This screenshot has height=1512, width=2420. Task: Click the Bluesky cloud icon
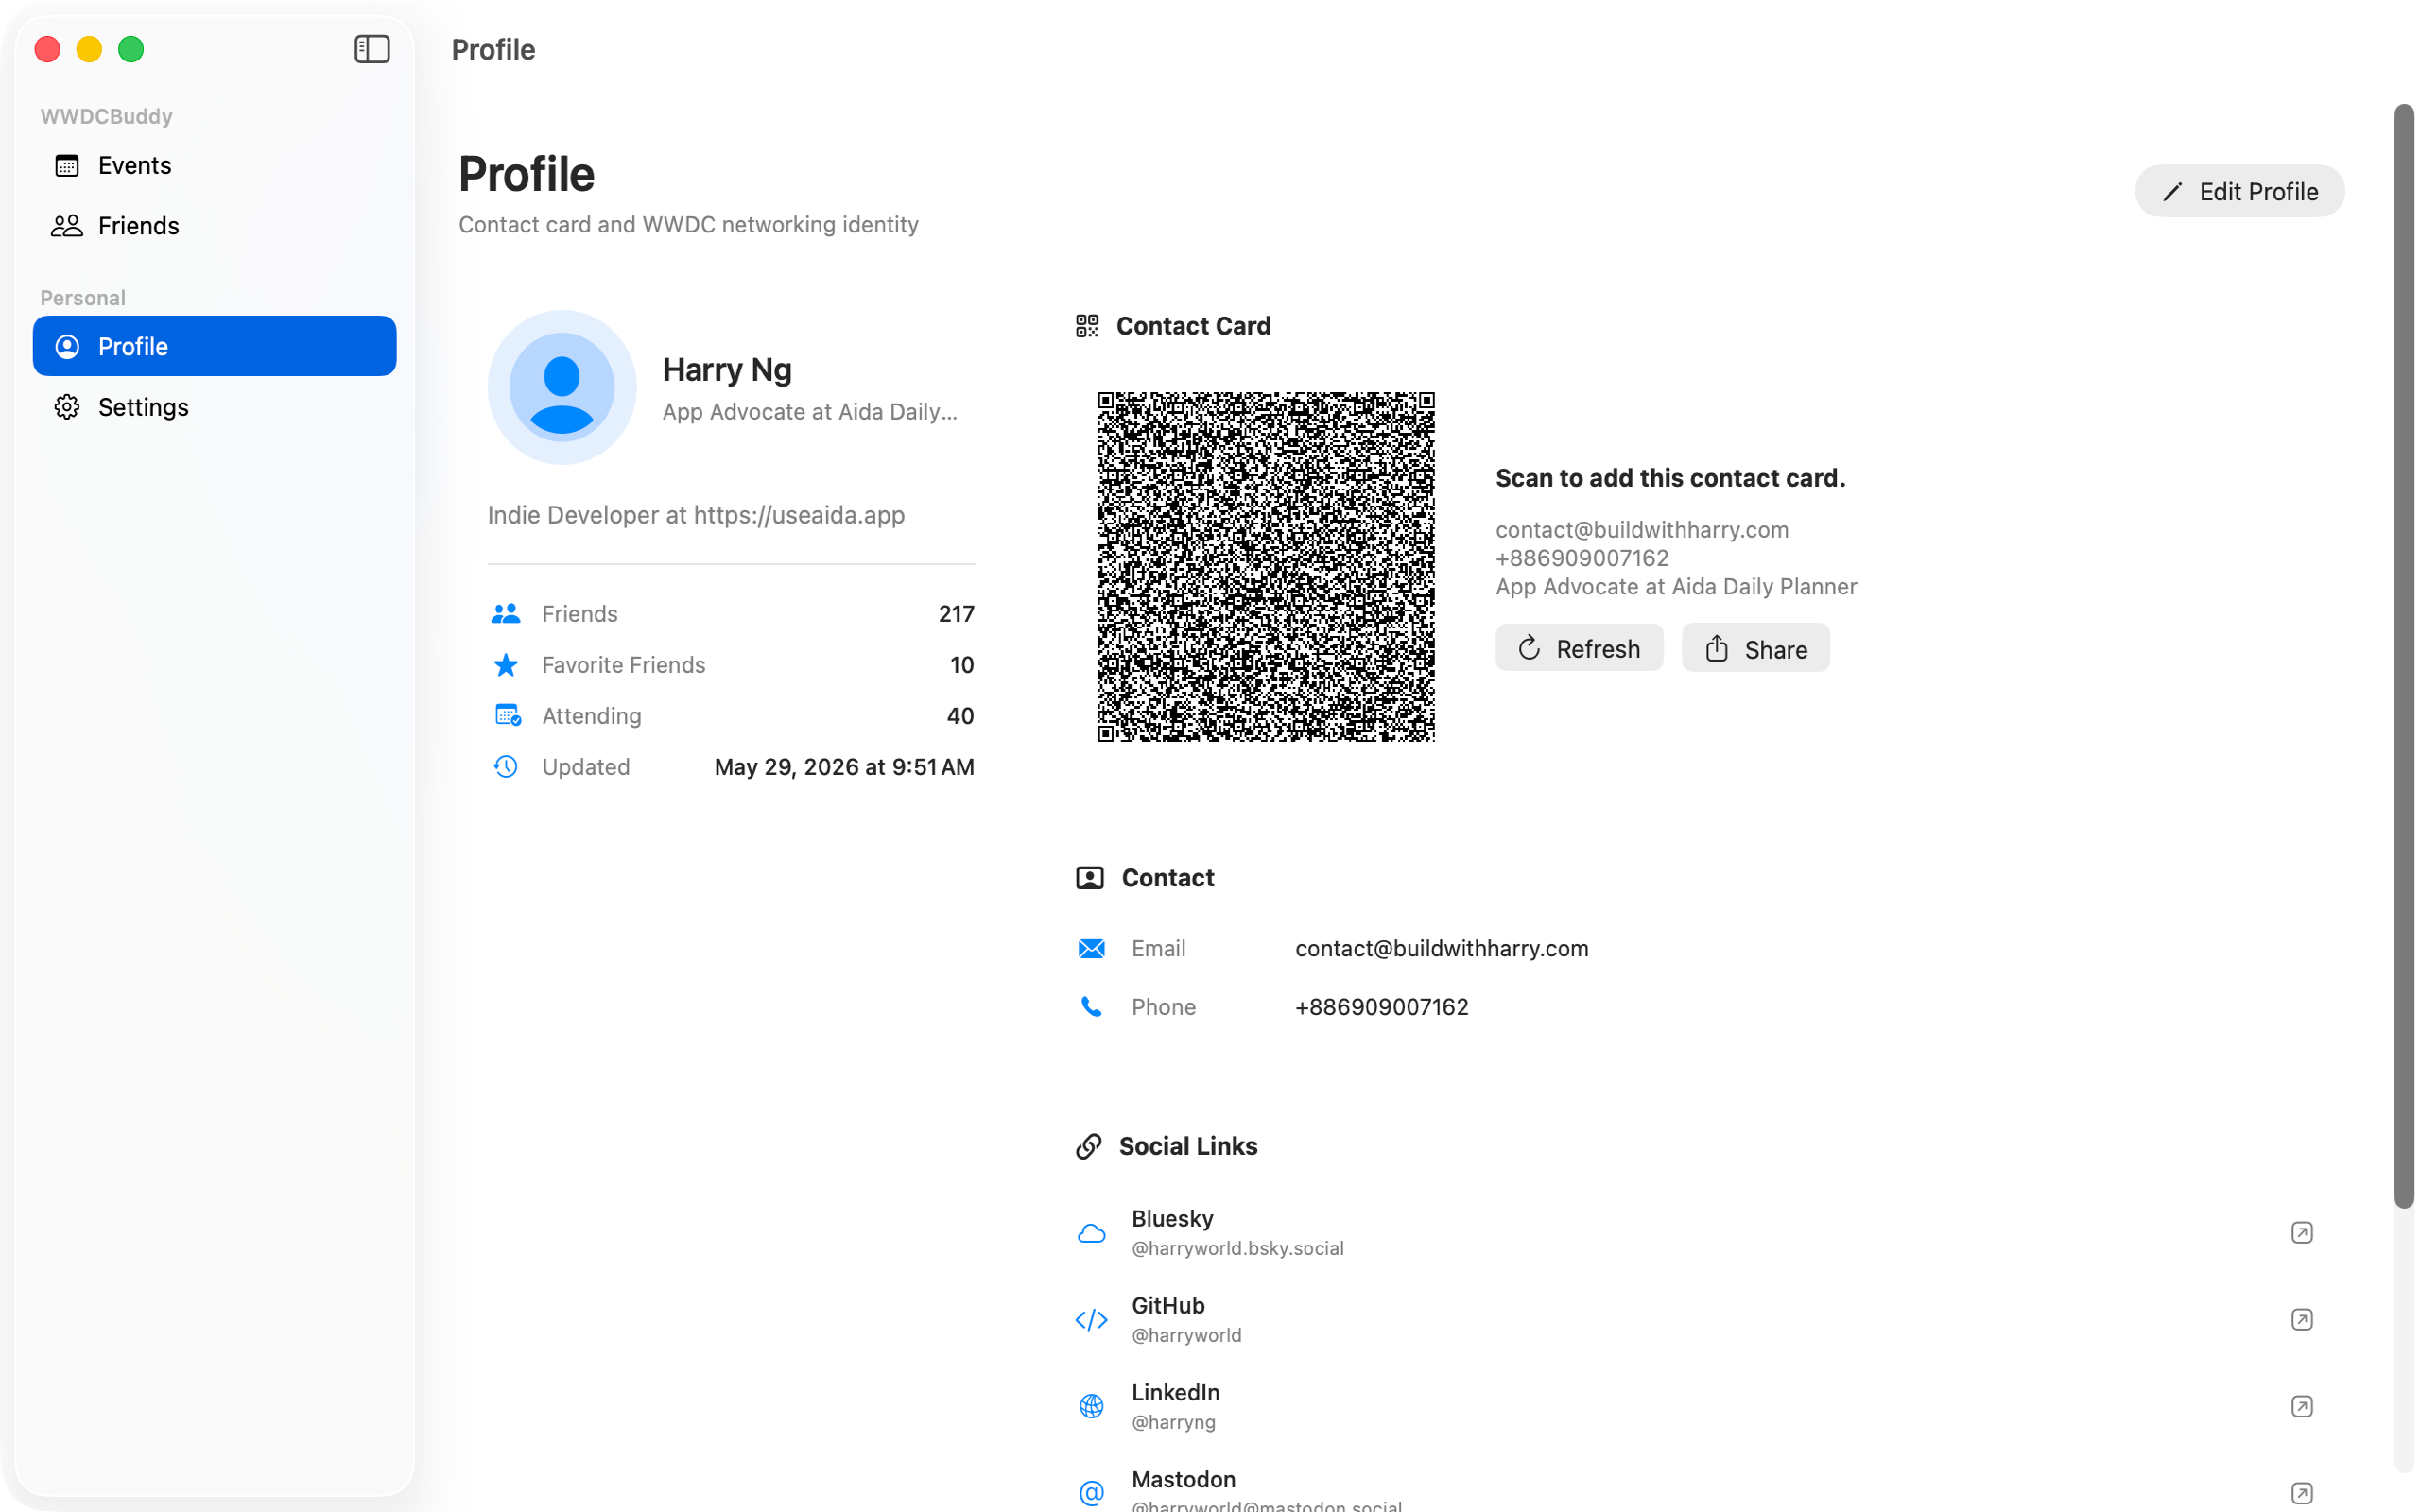click(1091, 1233)
